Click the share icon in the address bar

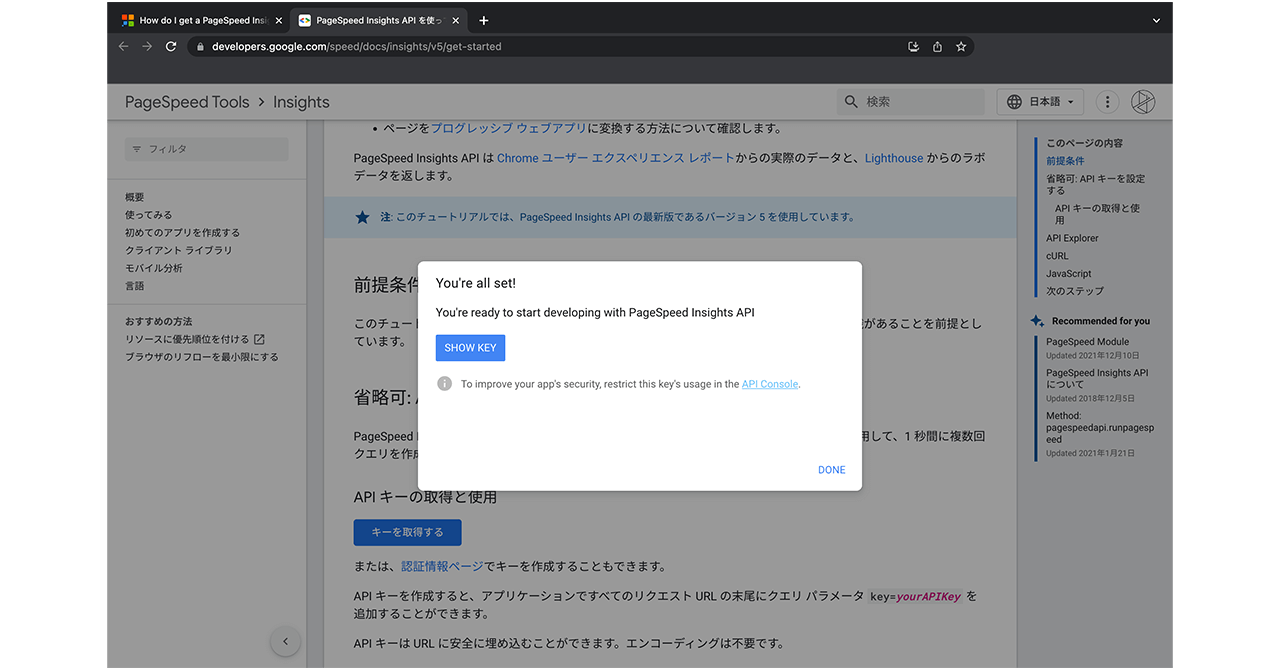[937, 47]
